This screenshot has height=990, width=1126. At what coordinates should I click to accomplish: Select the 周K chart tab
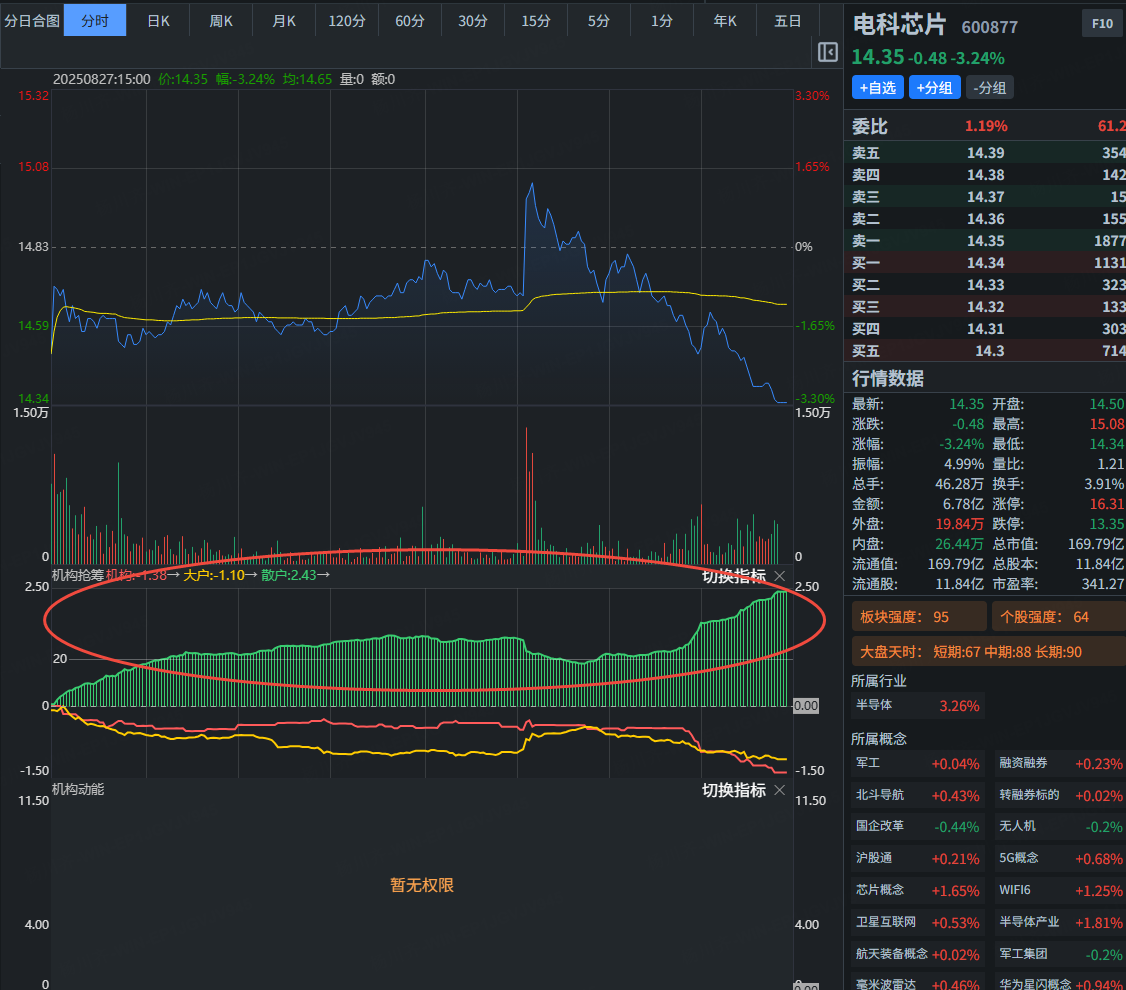tap(221, 20)
